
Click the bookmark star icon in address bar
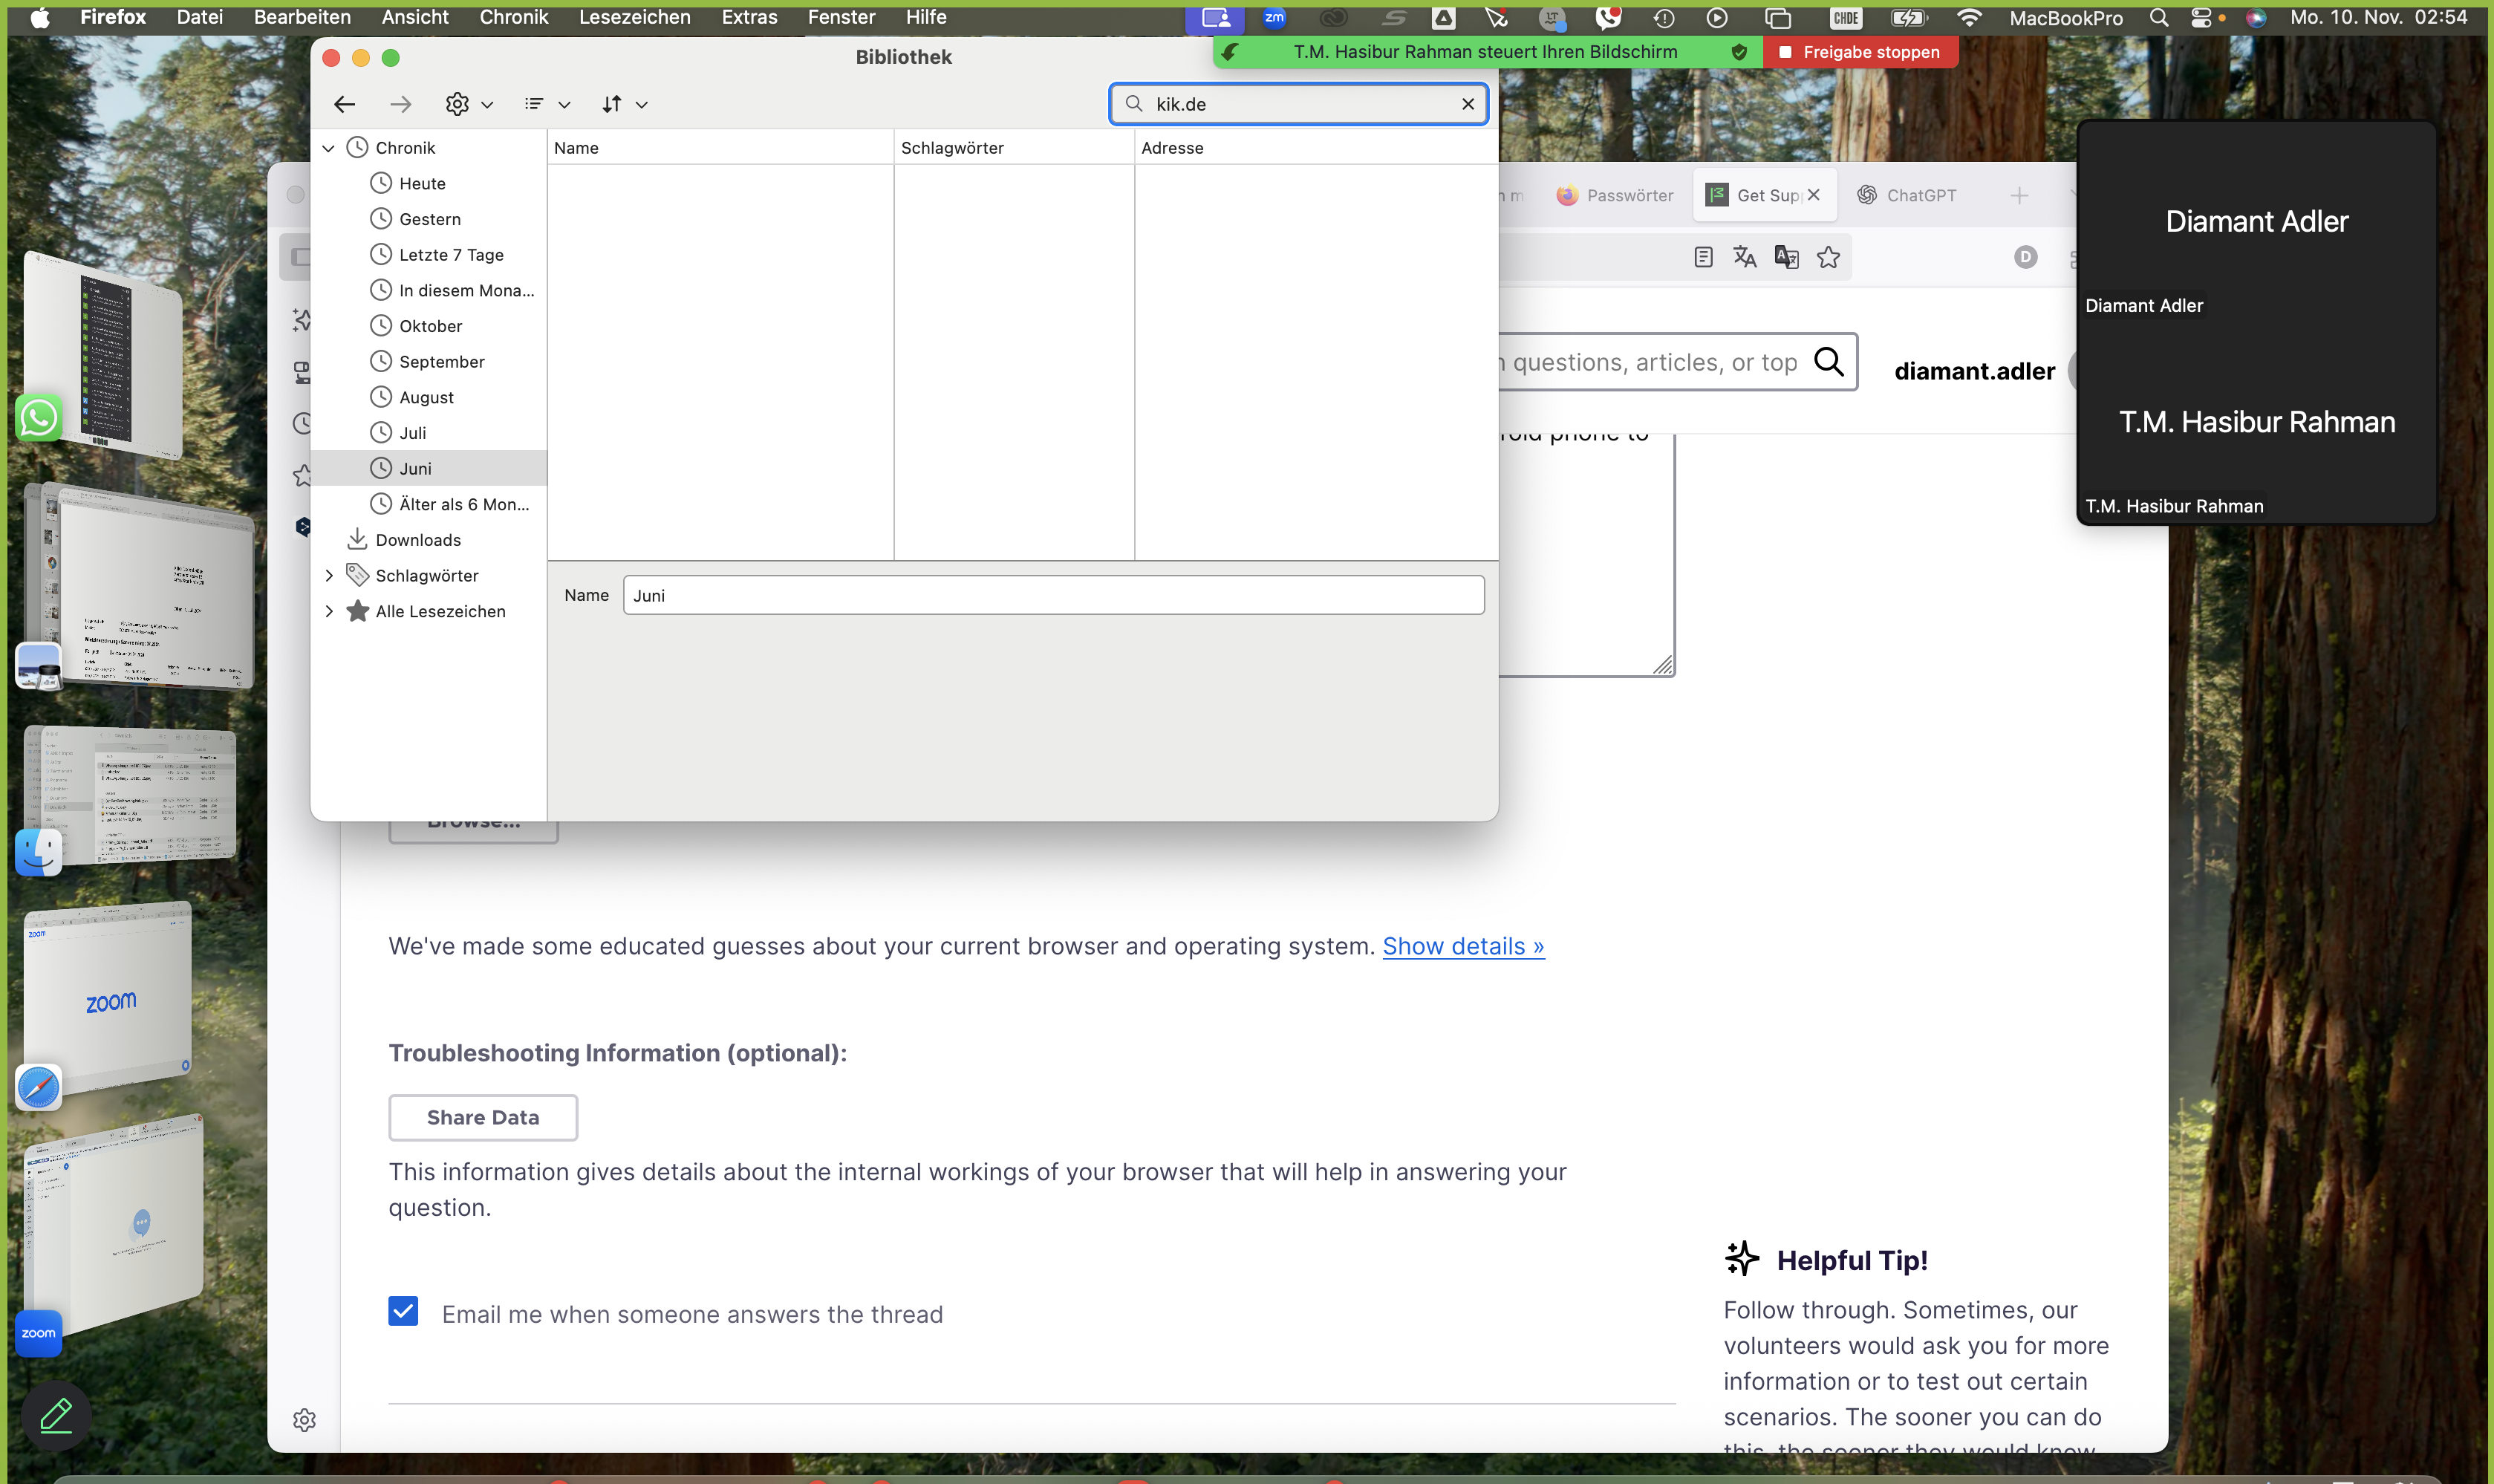tap(1828, 257)
